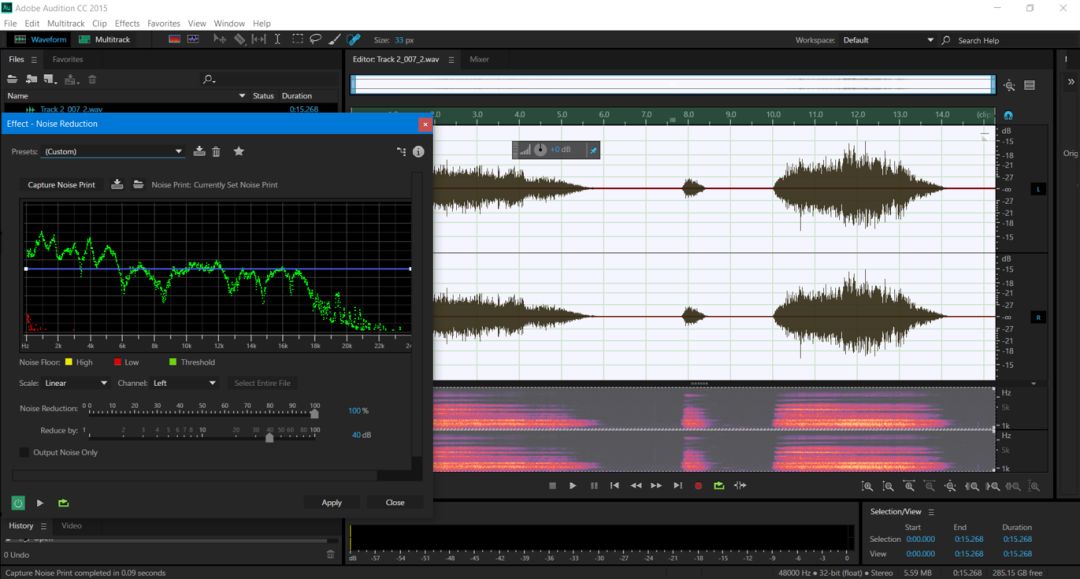Delete the current effect preset
This screenshot has width=1080, height=579.
point(216,151)
